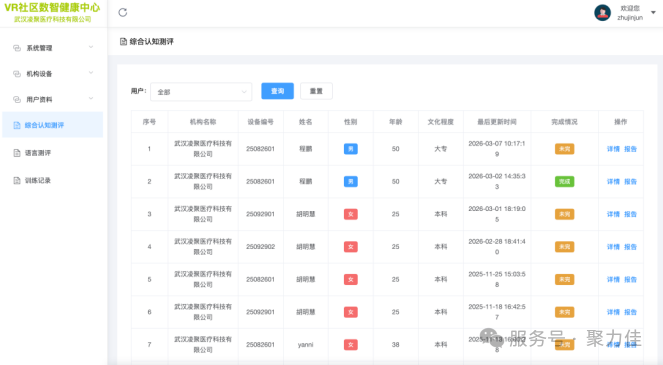The image size is (663, 365).
Task: Click the 综合认知测评 page heading
Action: coord(151,41)
